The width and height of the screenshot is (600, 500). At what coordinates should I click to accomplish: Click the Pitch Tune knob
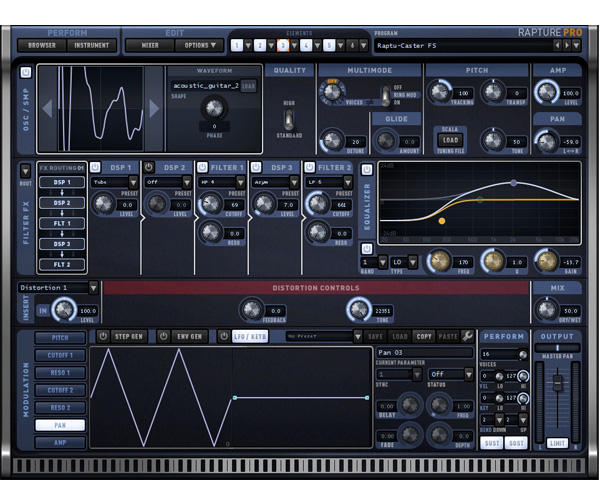click(493, 141)
